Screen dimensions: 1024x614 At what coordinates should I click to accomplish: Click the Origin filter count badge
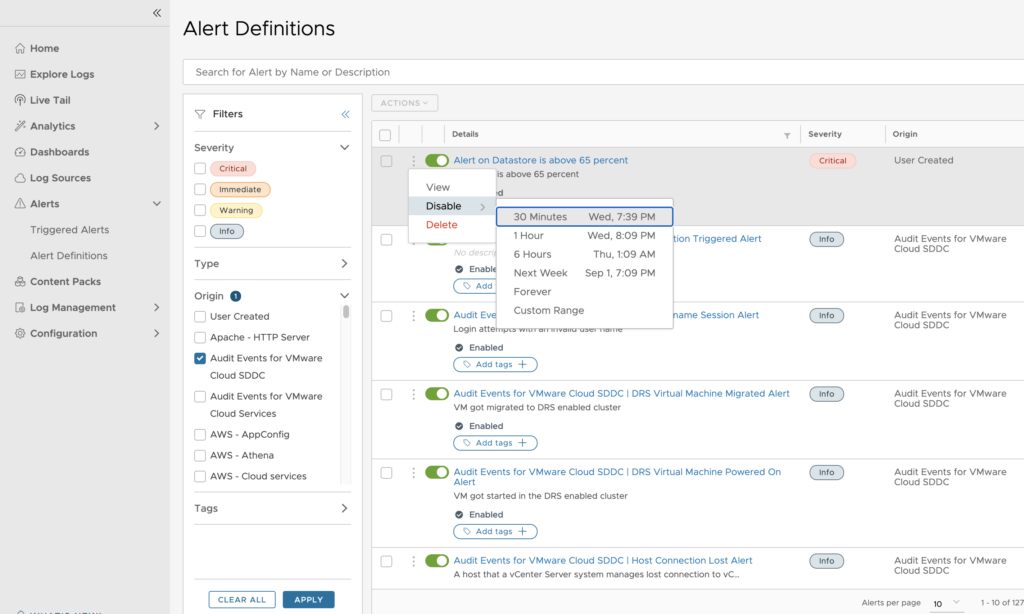pyautogui.click(x=236, y=296)
